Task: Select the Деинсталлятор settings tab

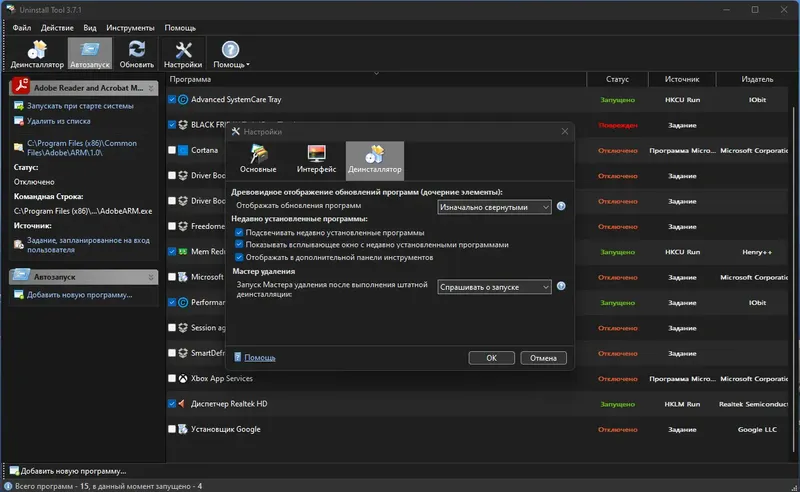Action: 374,161
